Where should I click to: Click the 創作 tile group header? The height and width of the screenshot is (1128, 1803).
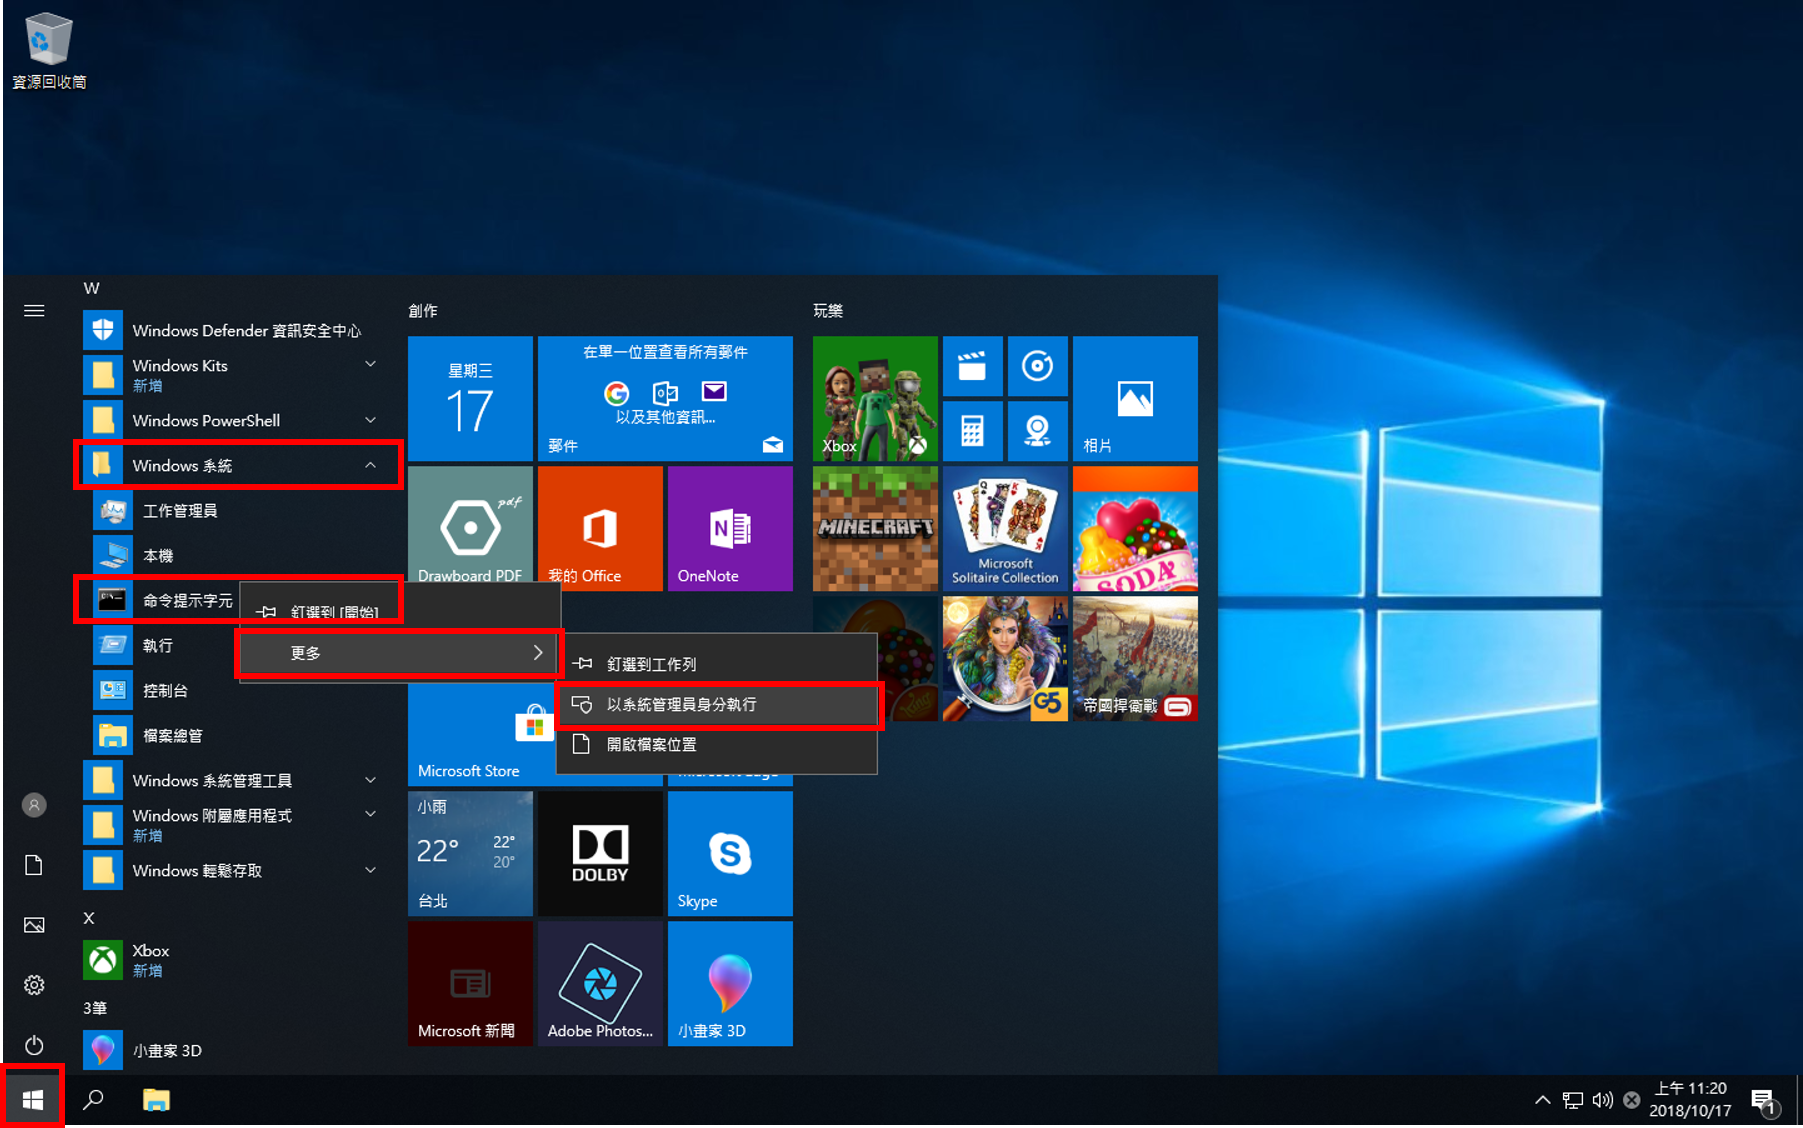(423, 311)
